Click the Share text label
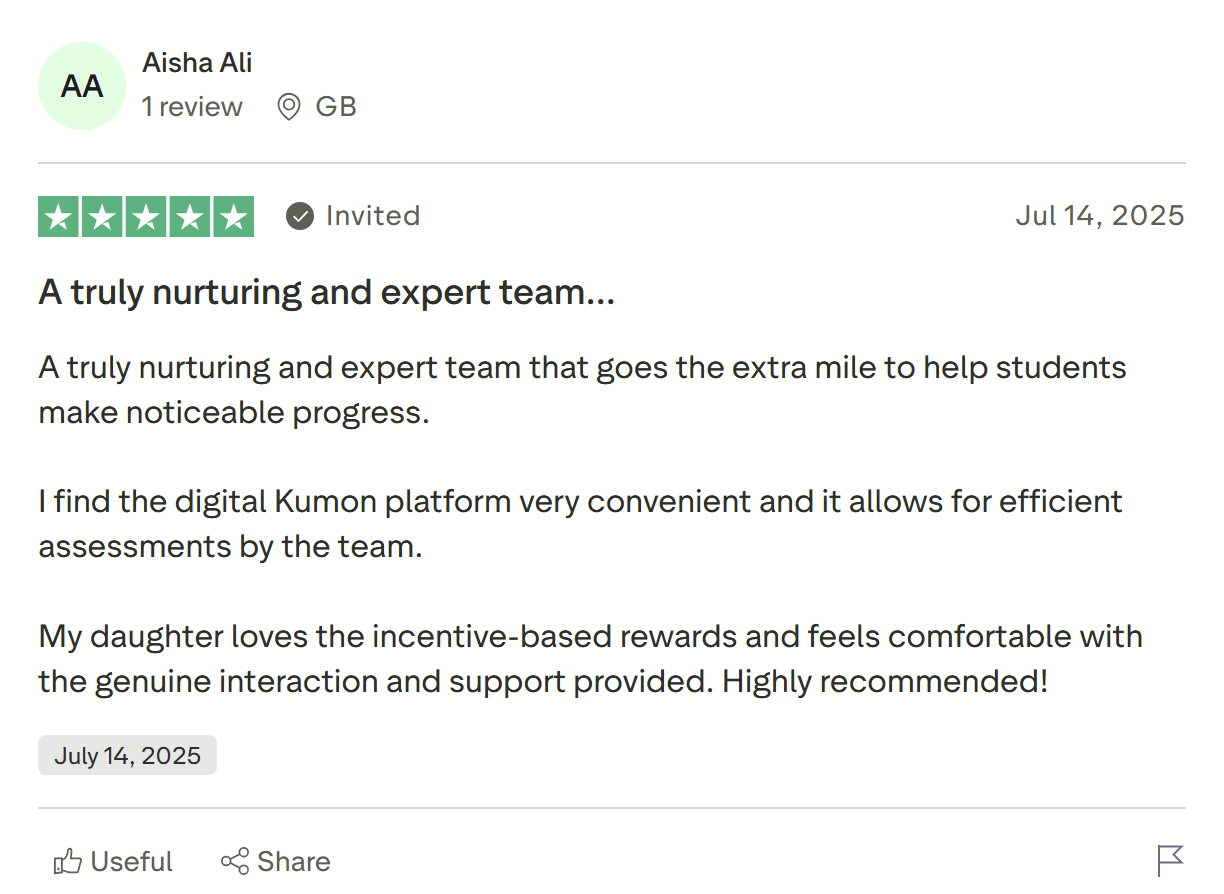1224x894 pixels. tap(292, 860)
